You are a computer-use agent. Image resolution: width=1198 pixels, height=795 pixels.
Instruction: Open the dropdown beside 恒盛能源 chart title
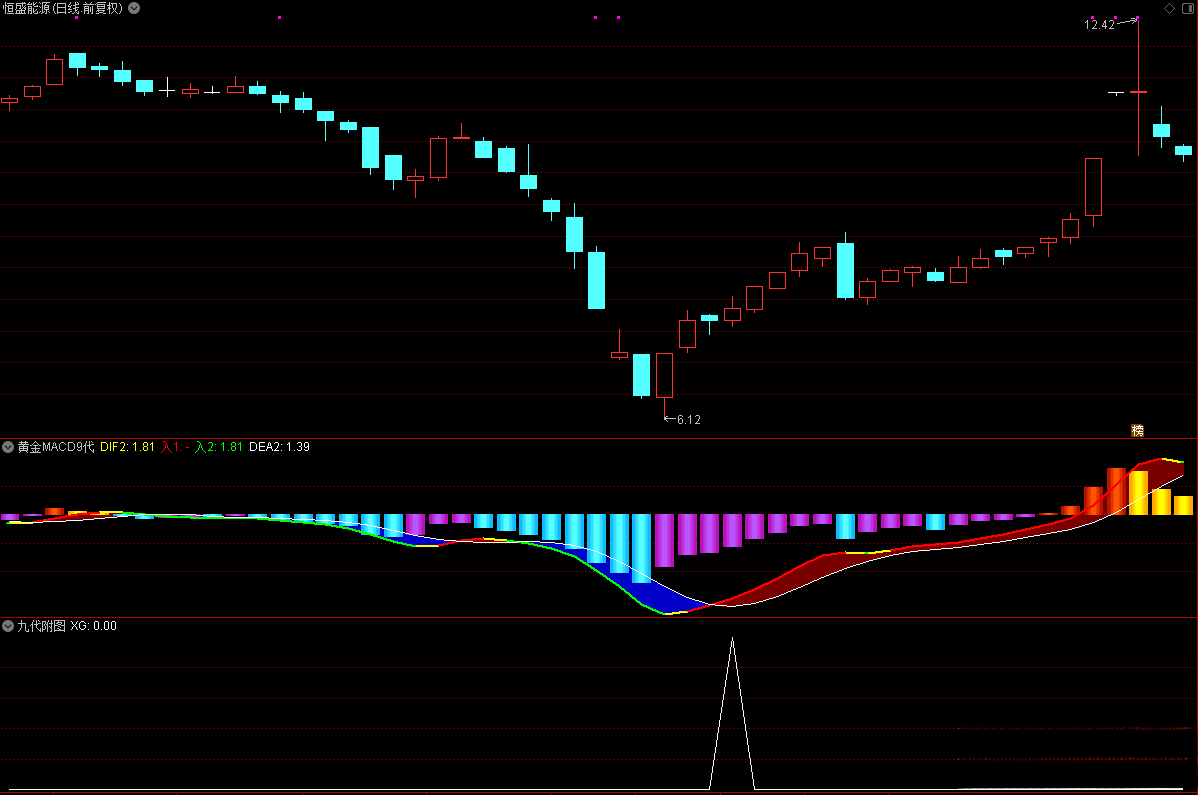(x=134, y=8)
